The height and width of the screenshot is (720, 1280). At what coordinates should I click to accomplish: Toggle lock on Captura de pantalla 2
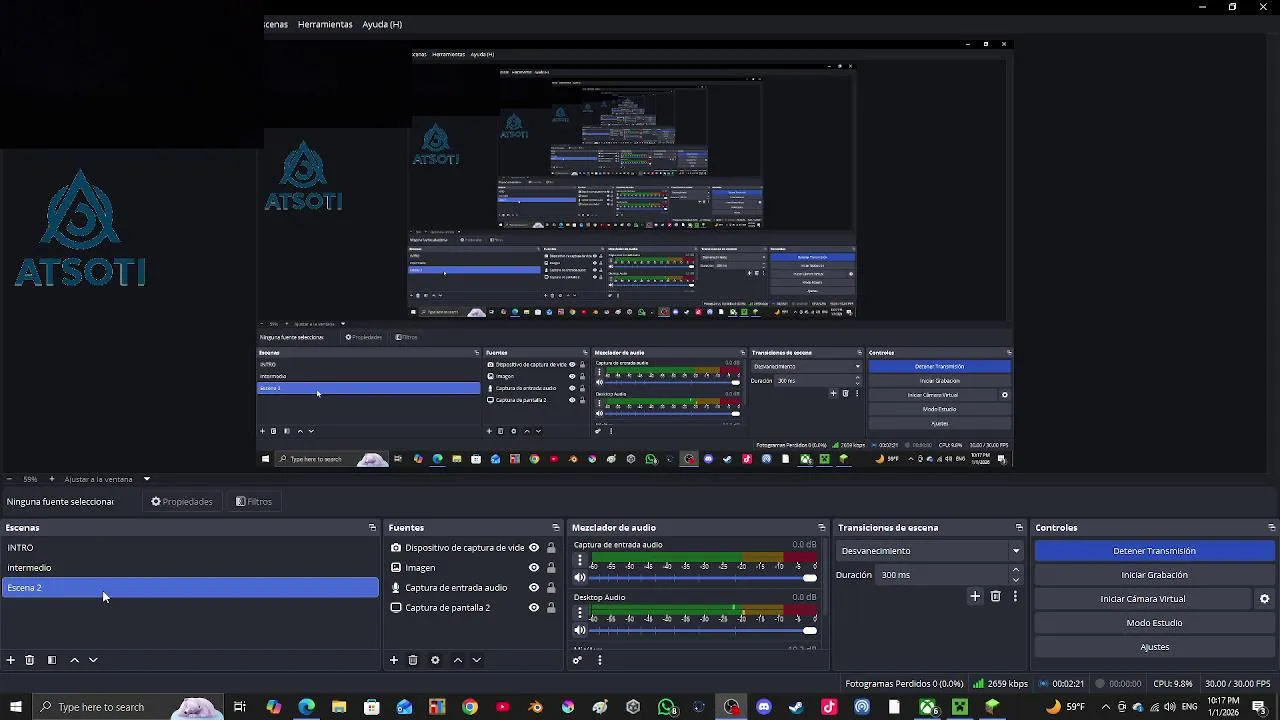click(551, 608)
